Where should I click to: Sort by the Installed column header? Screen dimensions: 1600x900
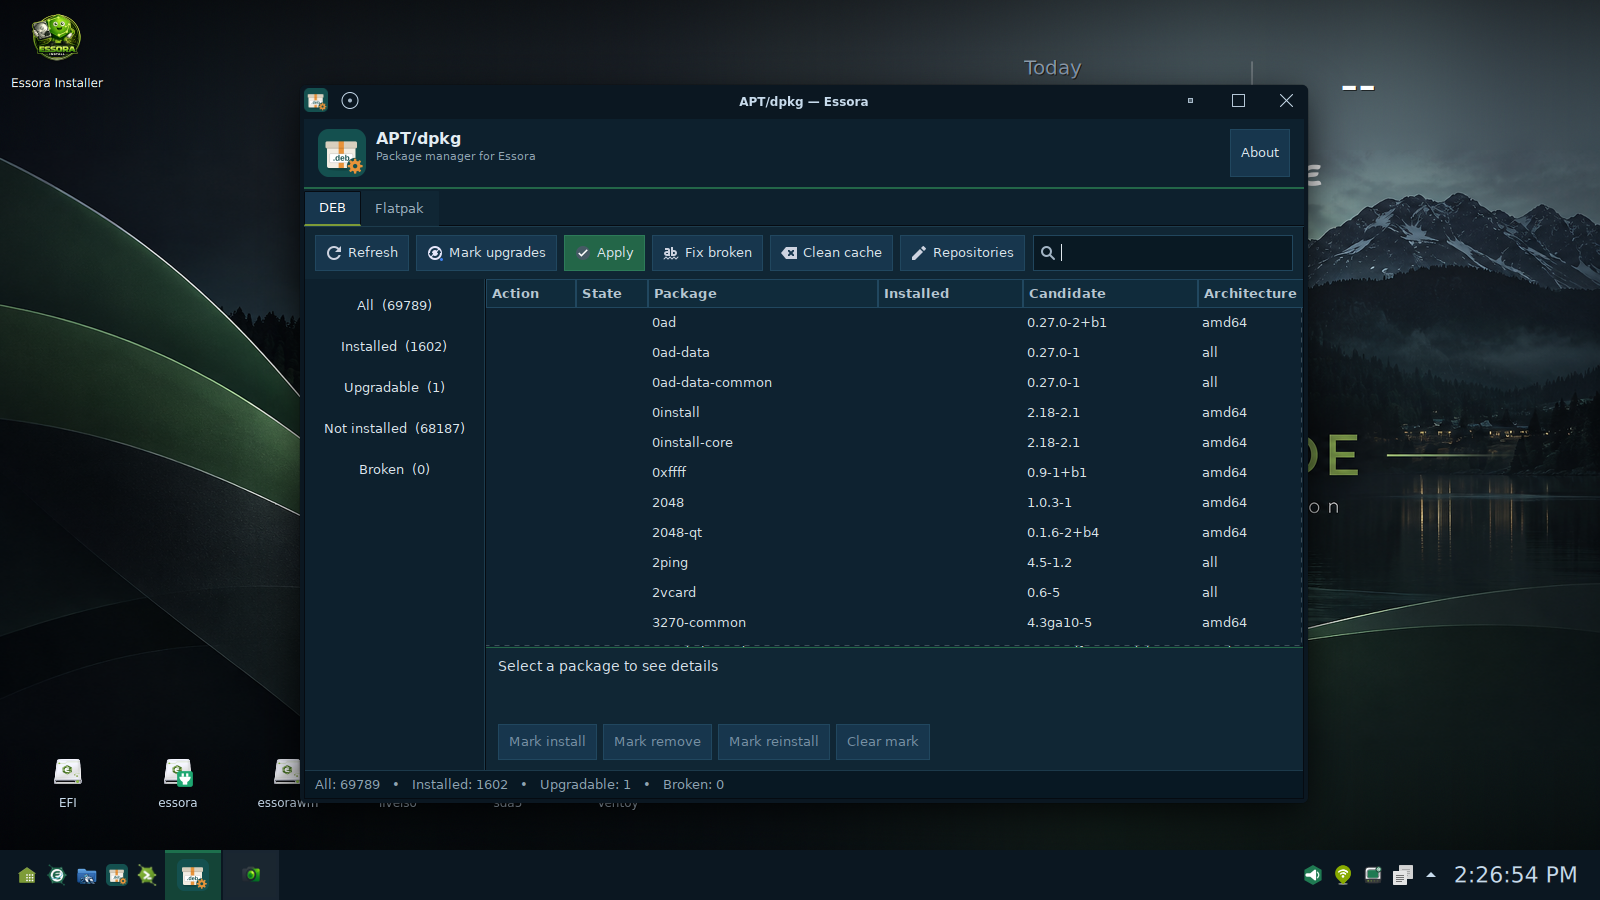tap(950, 293)
